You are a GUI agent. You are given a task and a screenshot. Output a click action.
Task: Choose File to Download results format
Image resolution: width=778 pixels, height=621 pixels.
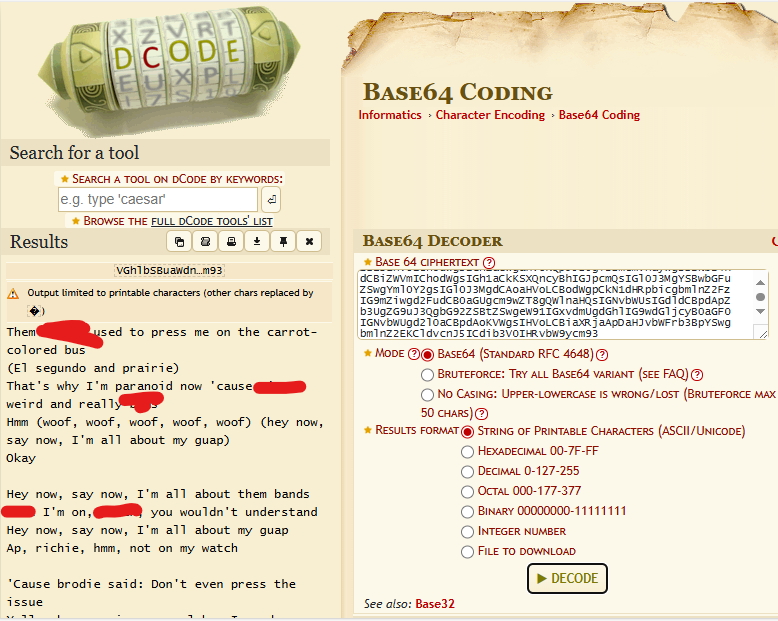[x=467, y=552]
